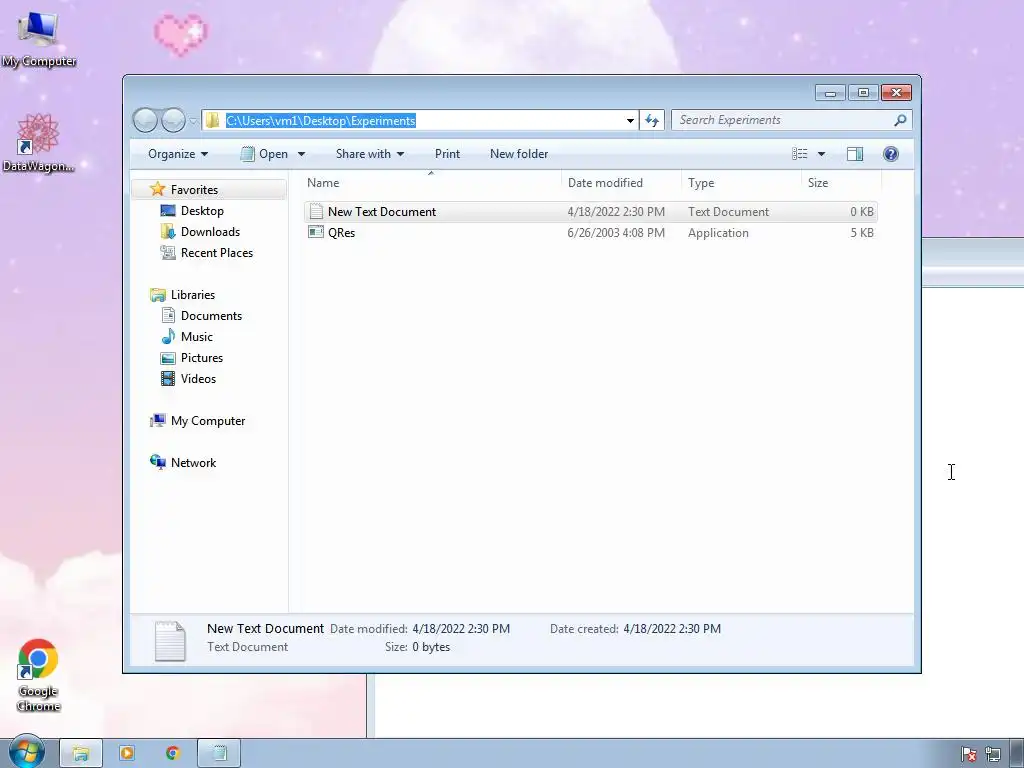Select Recent Places under Favorites
This screenshot has height=768, width=1024.
(216, 253)
